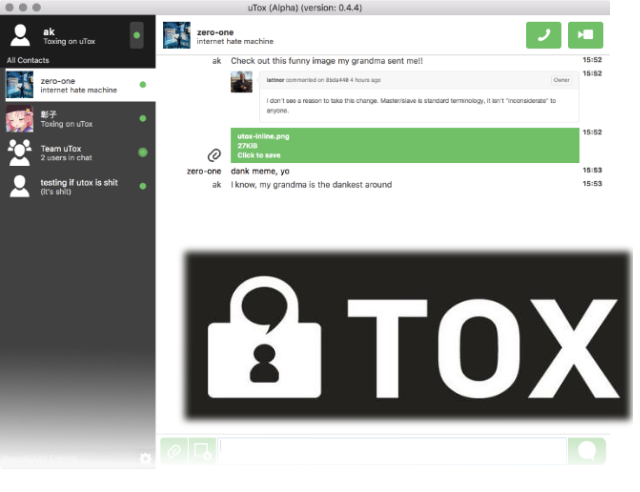This screenshot has height=492, width=640.
Task: Open the Team uTox group chat
Action: coord(80,153)
